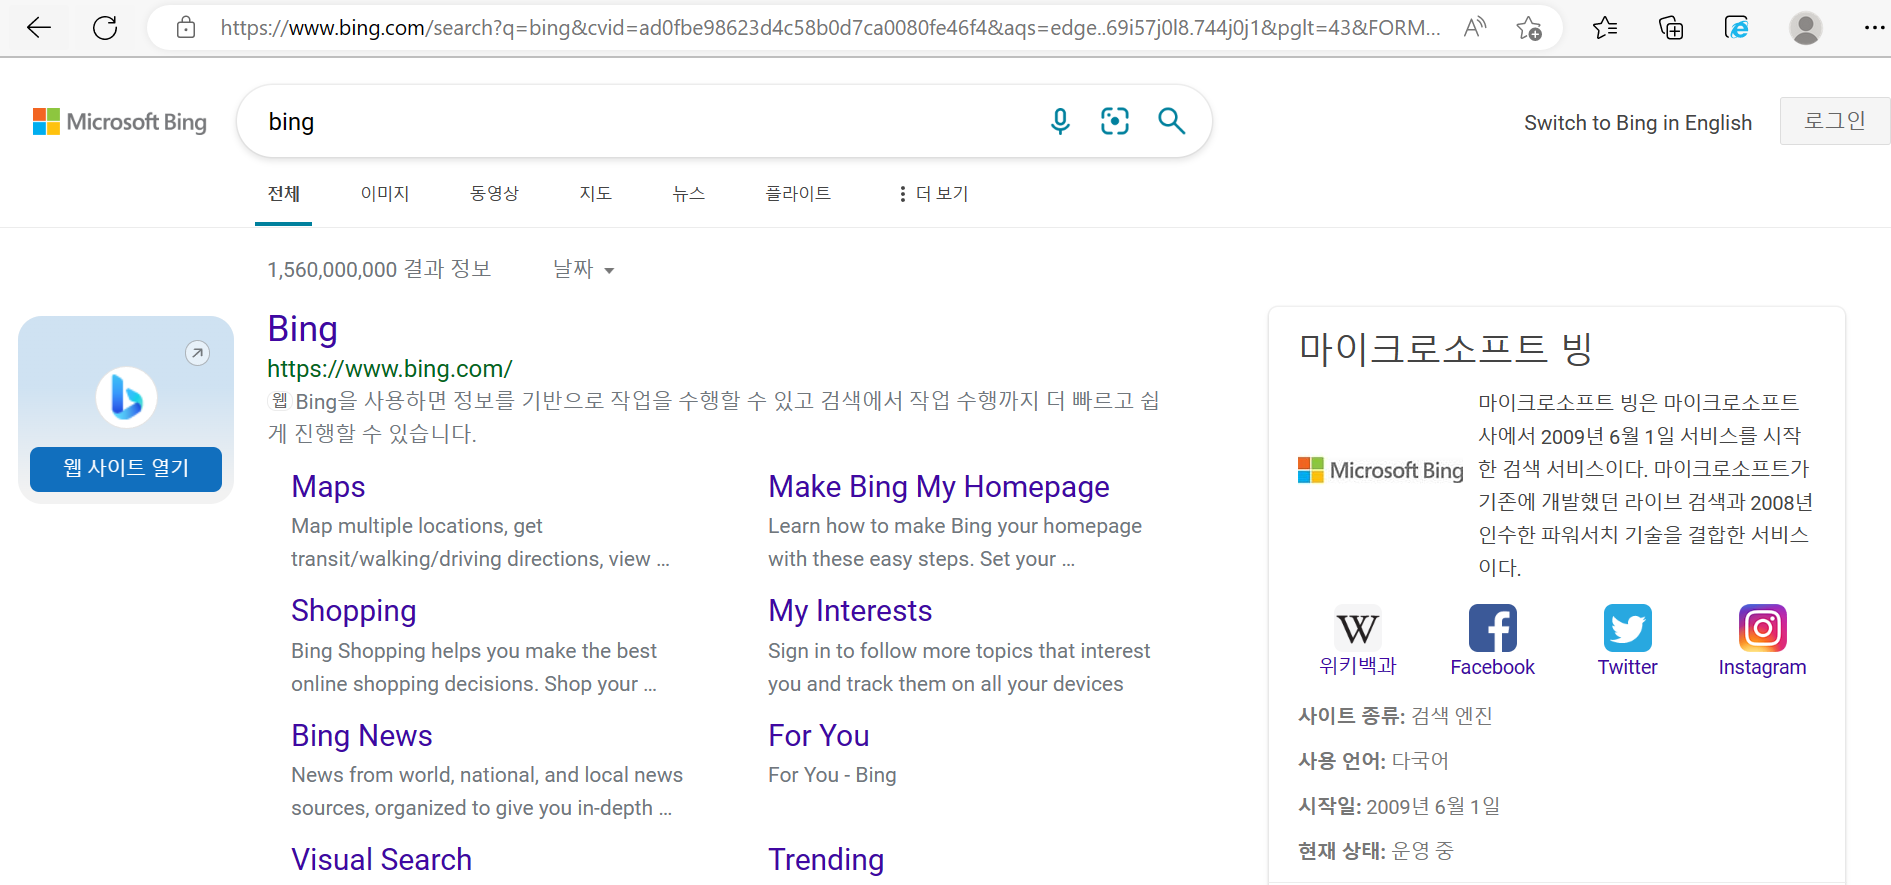
Task: Click the 사용 언어: 다국어 row
Action: coord(1373,761)
